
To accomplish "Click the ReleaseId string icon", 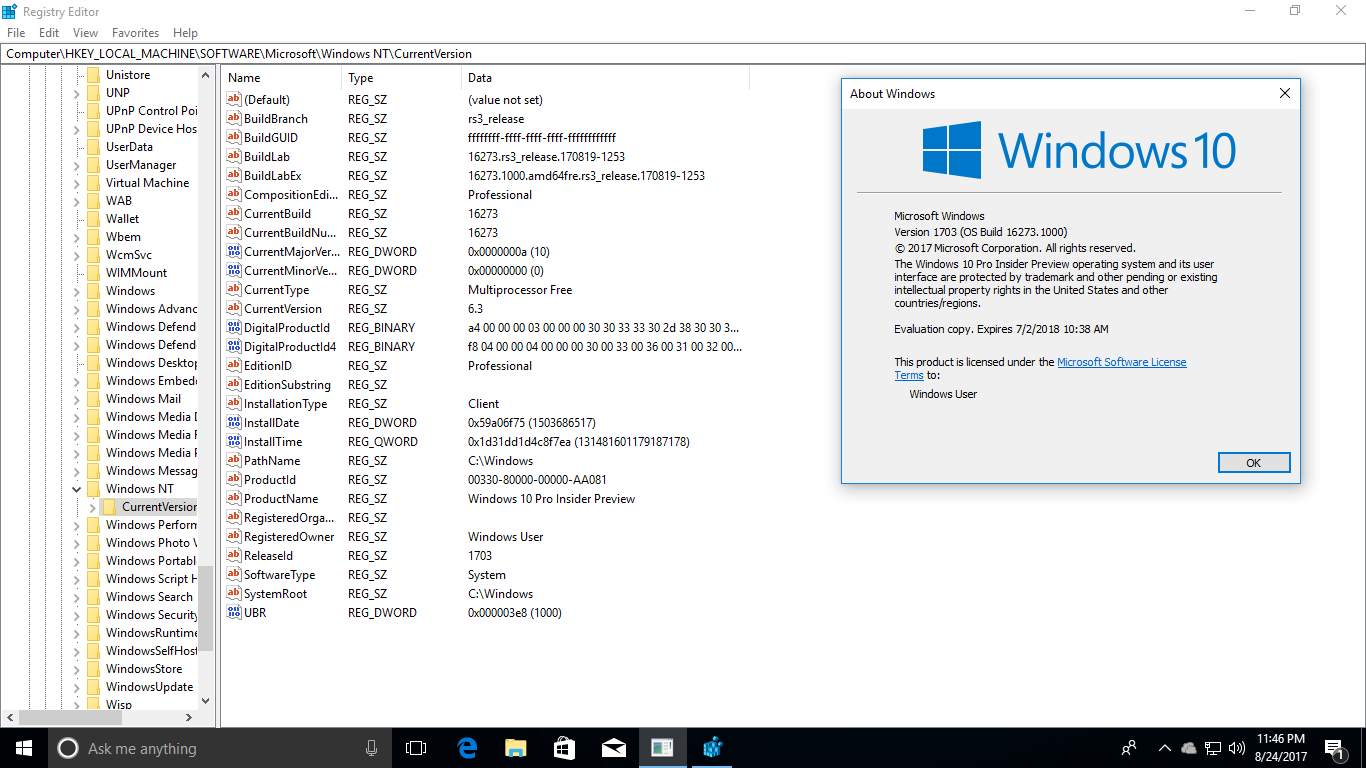I will 234,555.
